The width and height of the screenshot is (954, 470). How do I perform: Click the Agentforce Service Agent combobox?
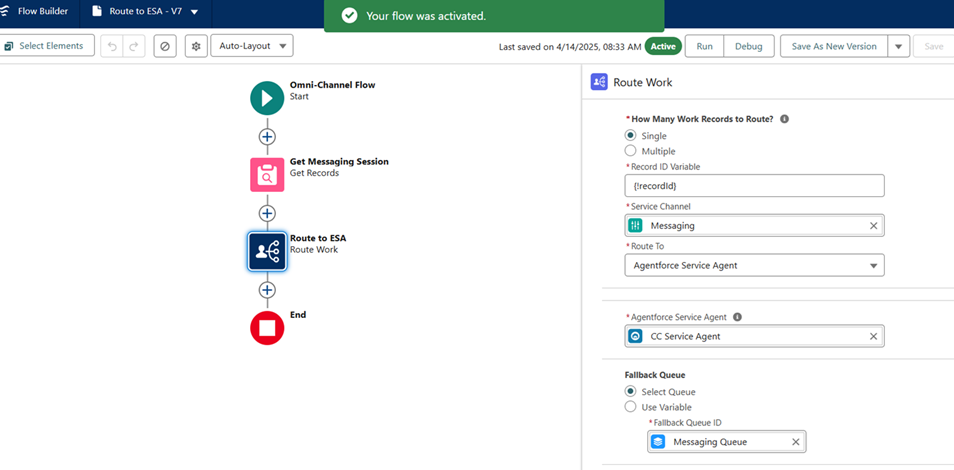[x=754, y=336]
